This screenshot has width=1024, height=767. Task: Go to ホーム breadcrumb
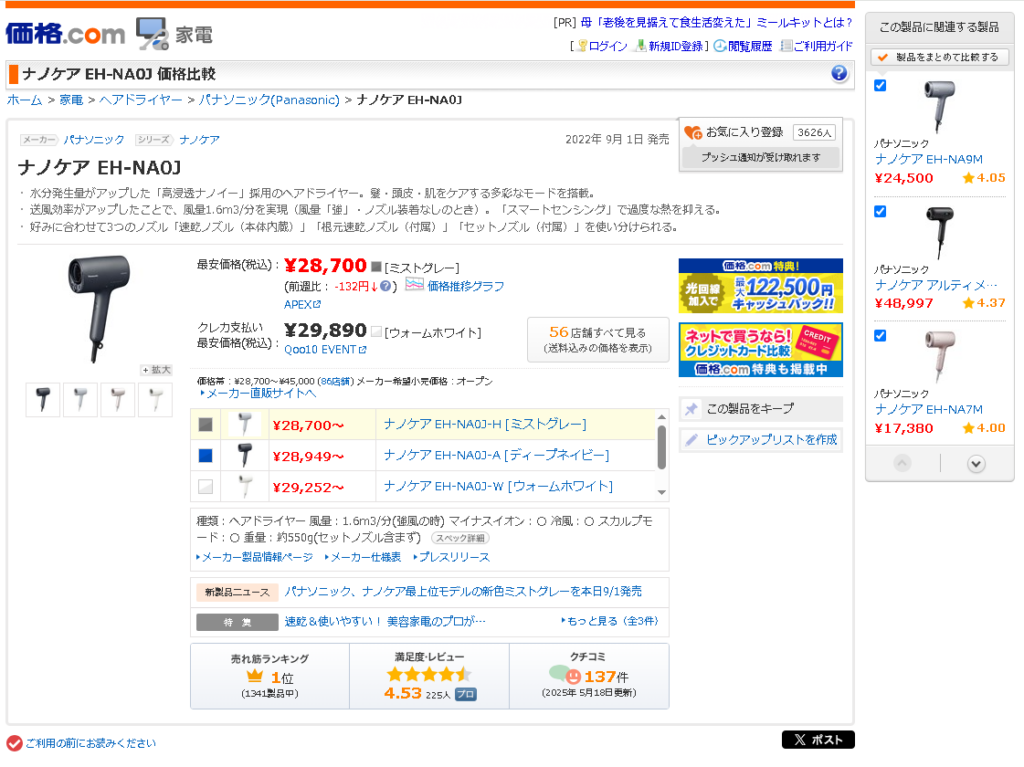24,100
